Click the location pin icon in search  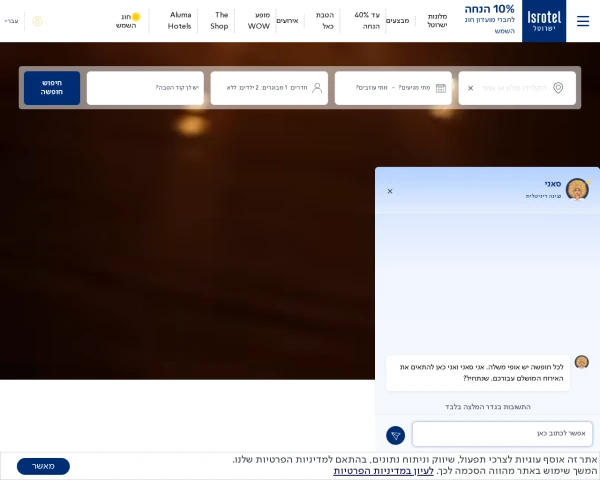click(558, 88)
